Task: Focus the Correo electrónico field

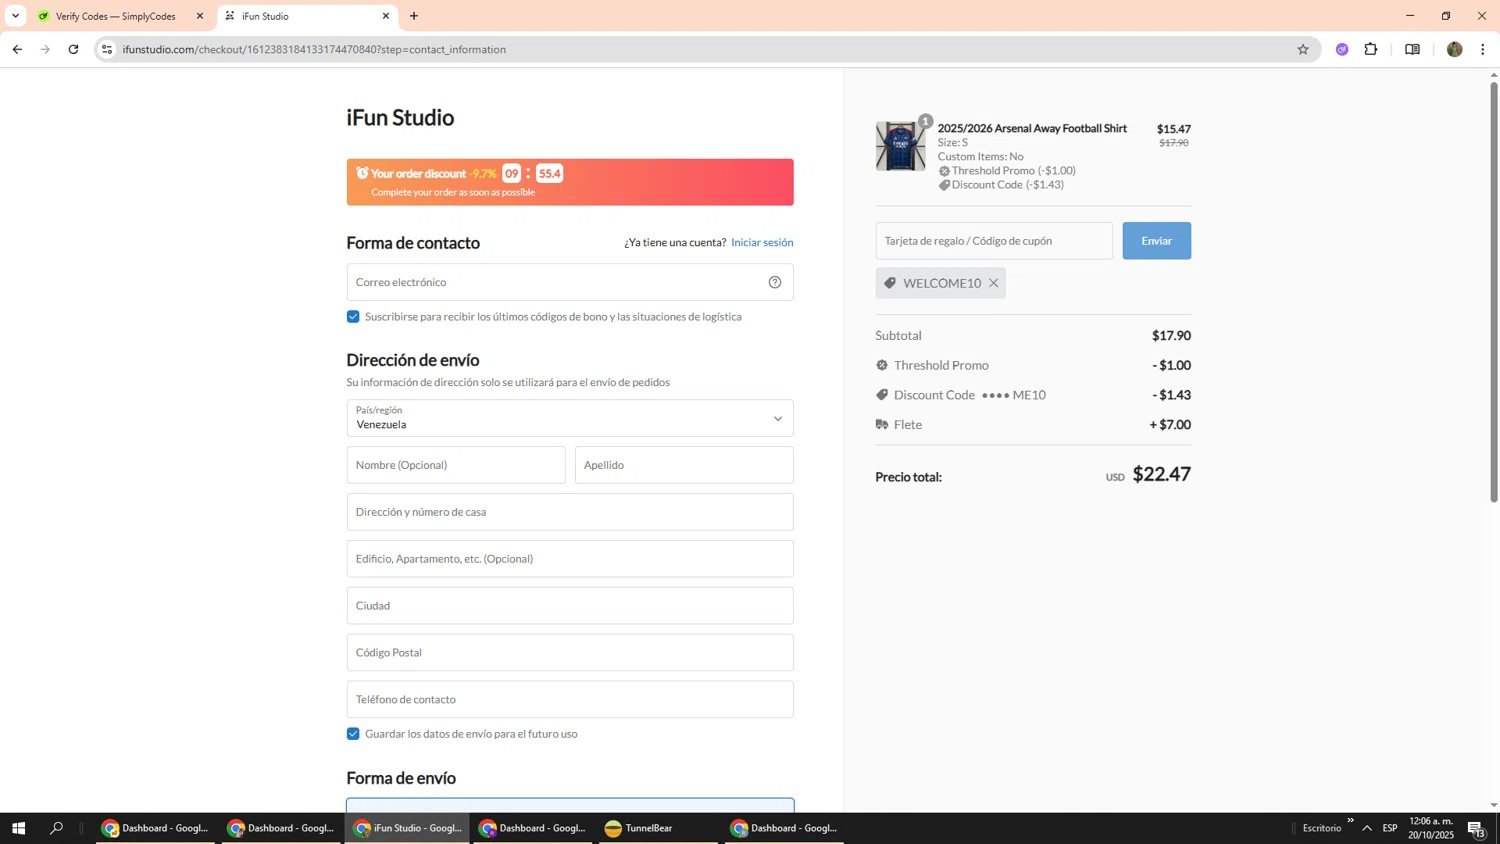Action: click(x=570, y=282)
